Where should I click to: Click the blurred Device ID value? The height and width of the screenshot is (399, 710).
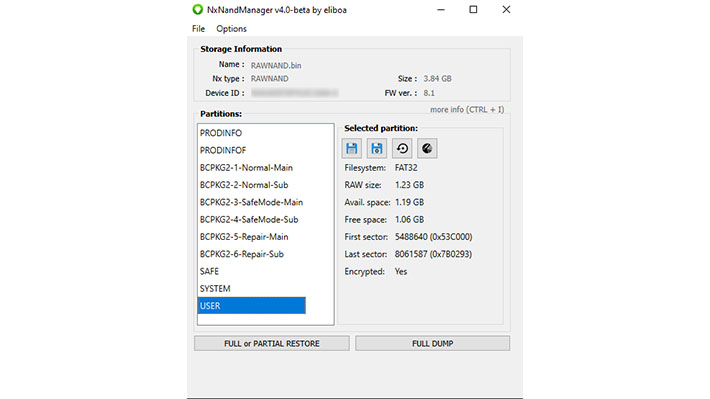(x=294, y=93)
